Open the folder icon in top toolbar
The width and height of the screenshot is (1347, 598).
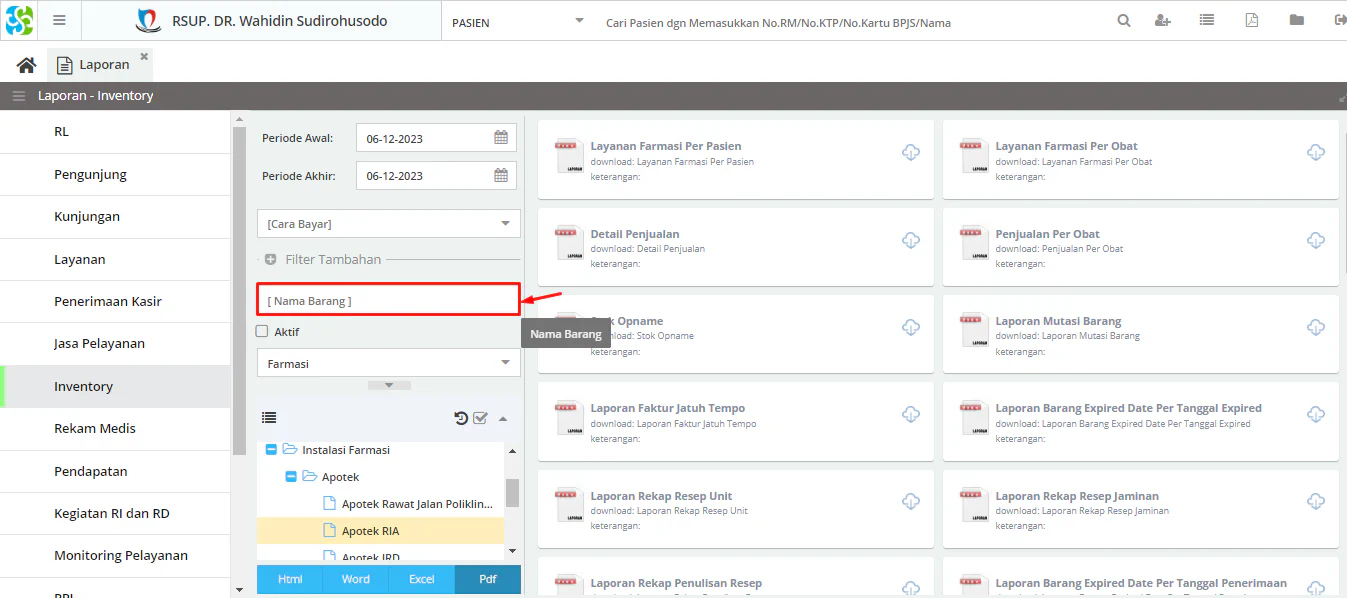coord(1297,20)
